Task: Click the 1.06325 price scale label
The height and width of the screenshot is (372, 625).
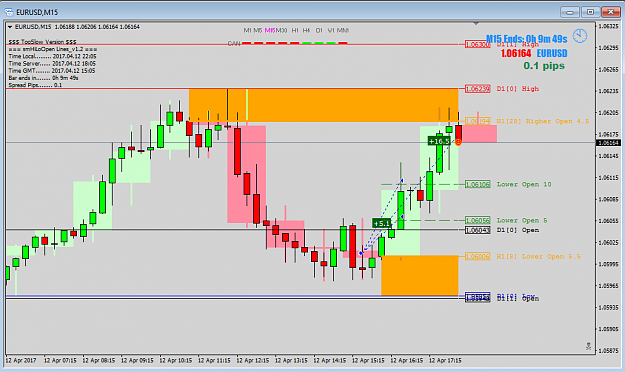Action: (608, 26)
